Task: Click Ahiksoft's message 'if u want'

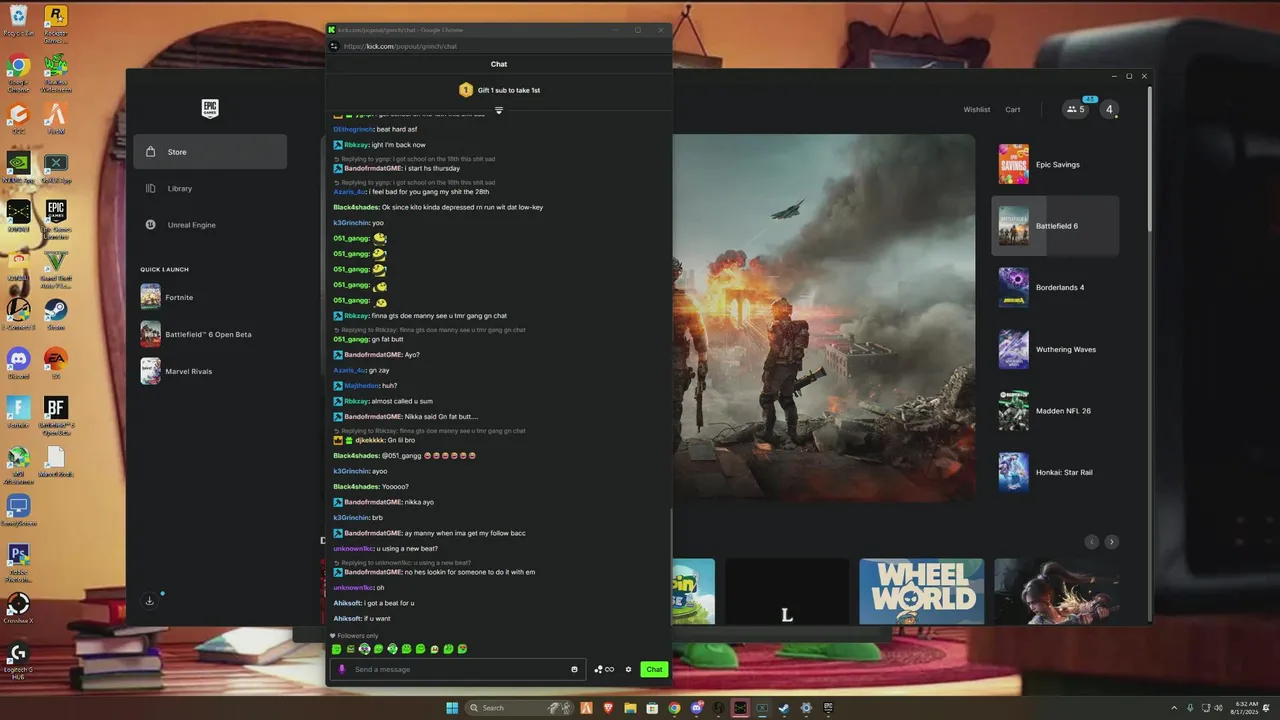Action: coord(376,619)
